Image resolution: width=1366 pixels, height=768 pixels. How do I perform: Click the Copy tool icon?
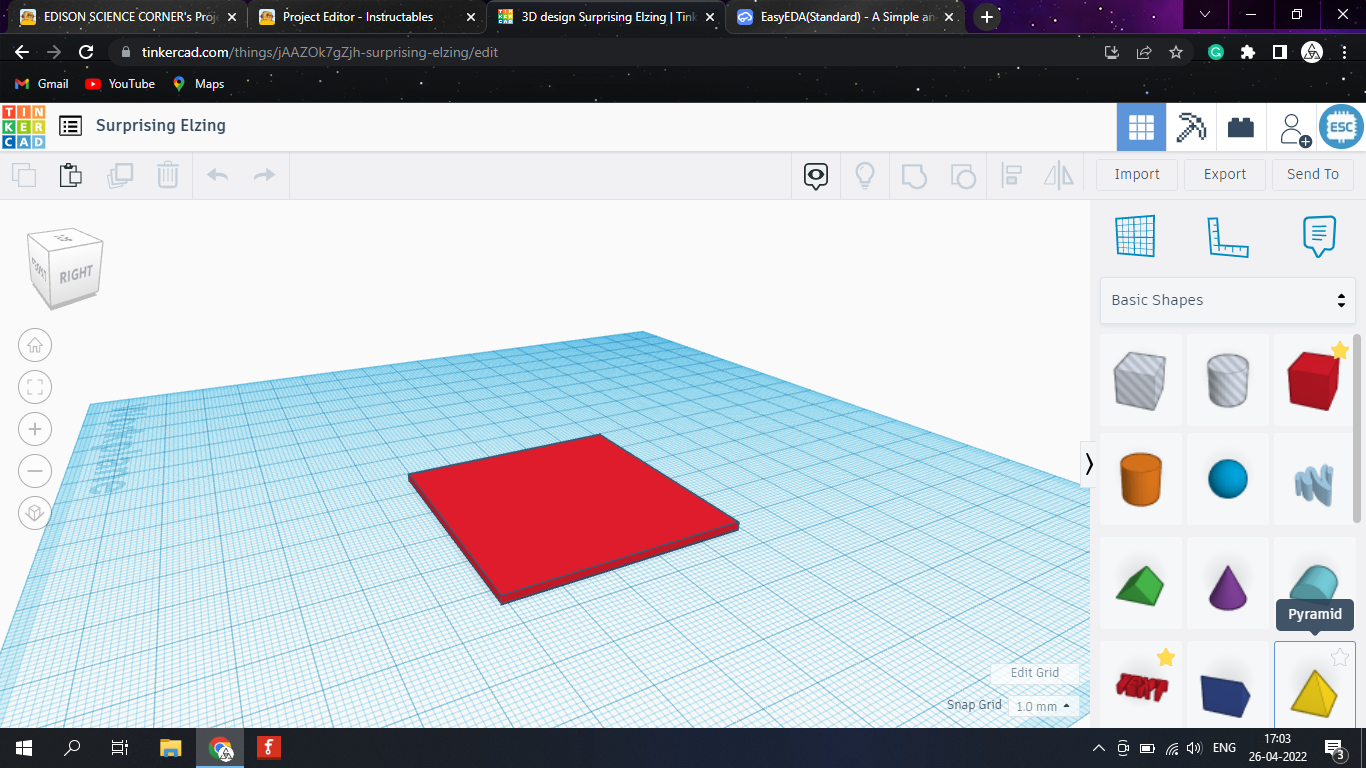tap(24, 175)
